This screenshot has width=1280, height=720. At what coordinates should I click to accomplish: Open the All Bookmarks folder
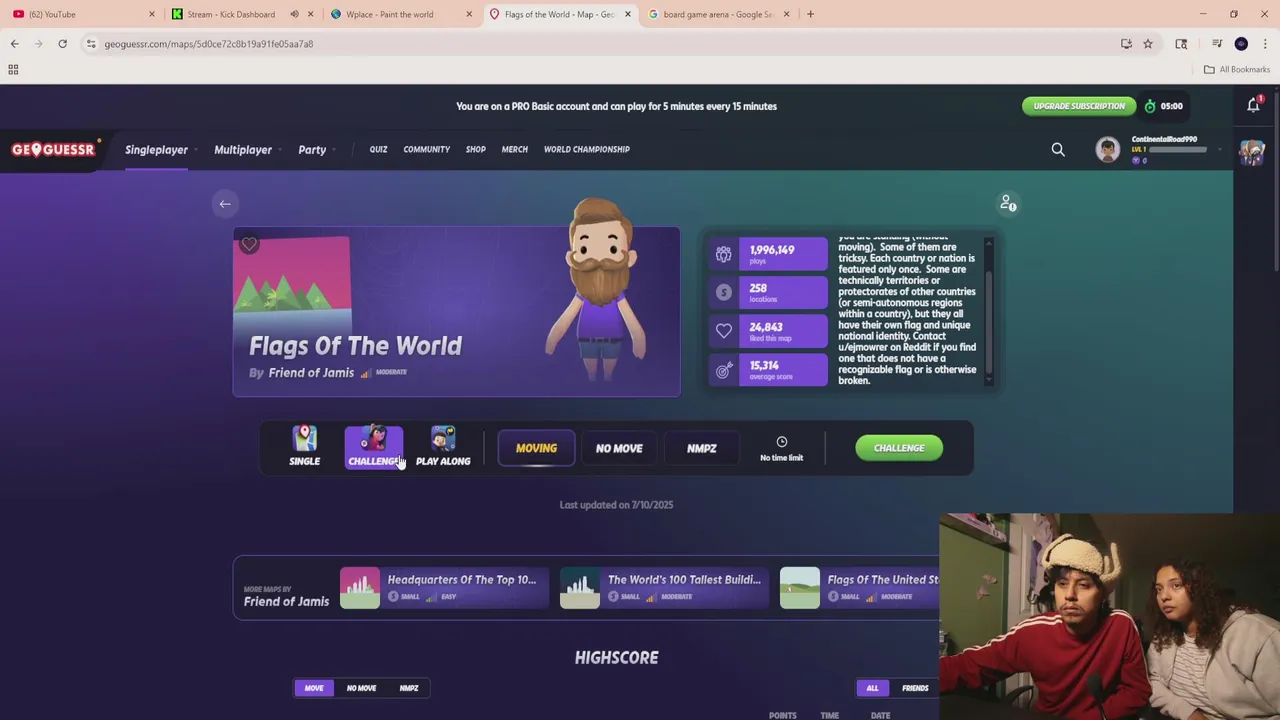click(1237, 70)
